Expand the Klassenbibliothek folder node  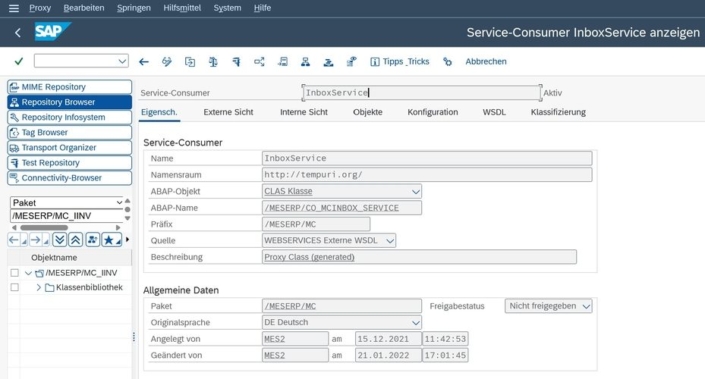[x=39, y=287]
